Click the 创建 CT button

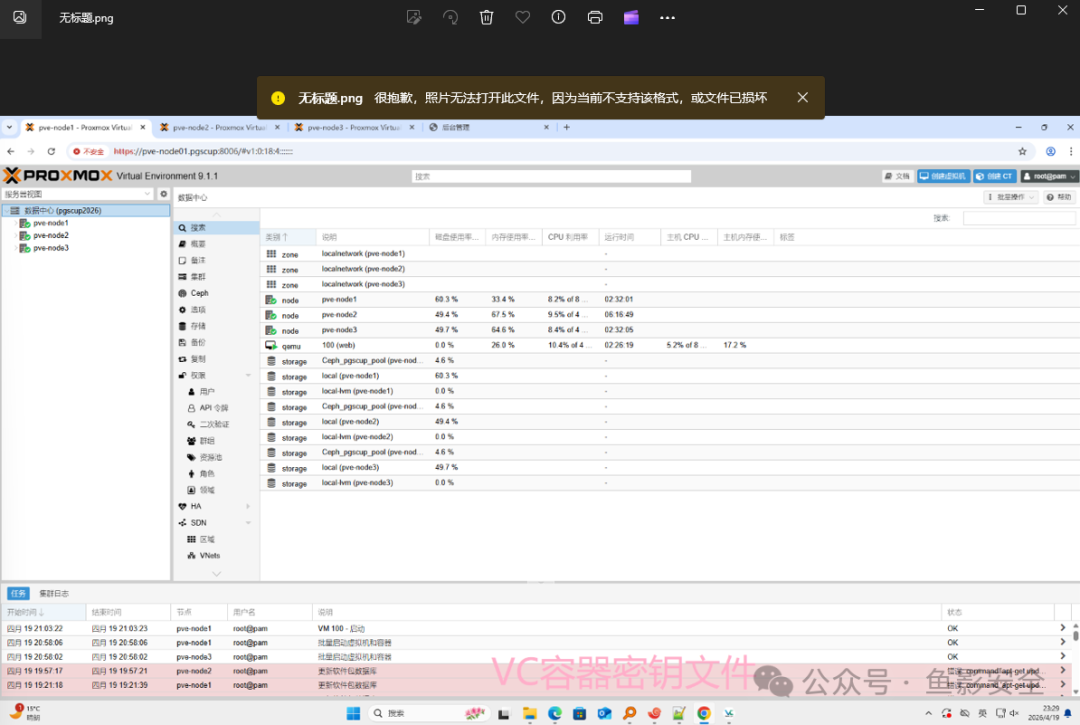point(995,176)
